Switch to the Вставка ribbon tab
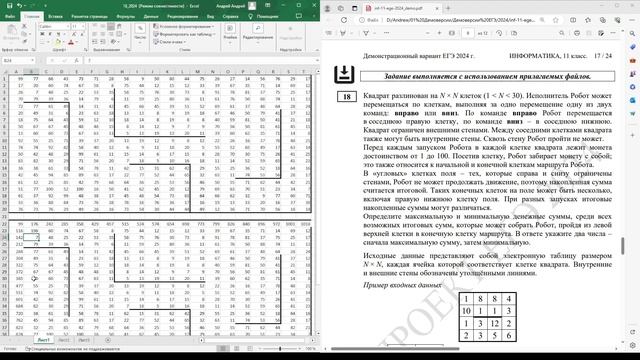Viewport: 640px width, 360px height. 55,16
